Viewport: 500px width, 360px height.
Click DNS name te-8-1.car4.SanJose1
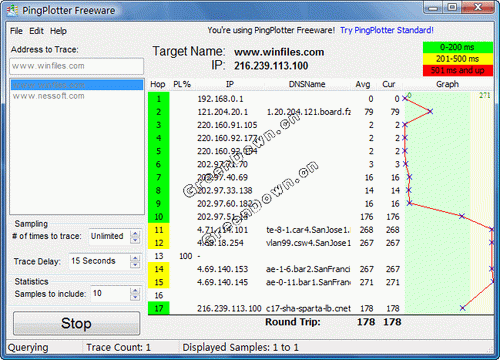coord(308,230)
